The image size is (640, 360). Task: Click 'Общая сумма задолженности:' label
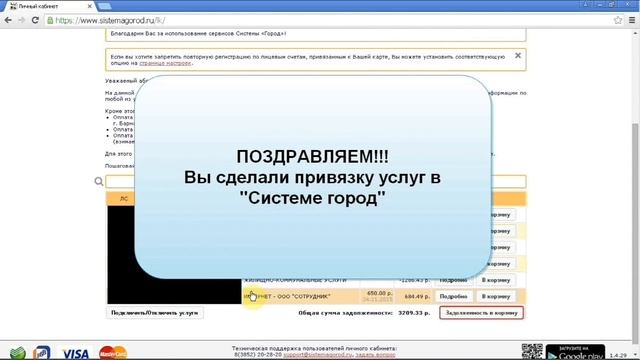(x=345, y=313)
